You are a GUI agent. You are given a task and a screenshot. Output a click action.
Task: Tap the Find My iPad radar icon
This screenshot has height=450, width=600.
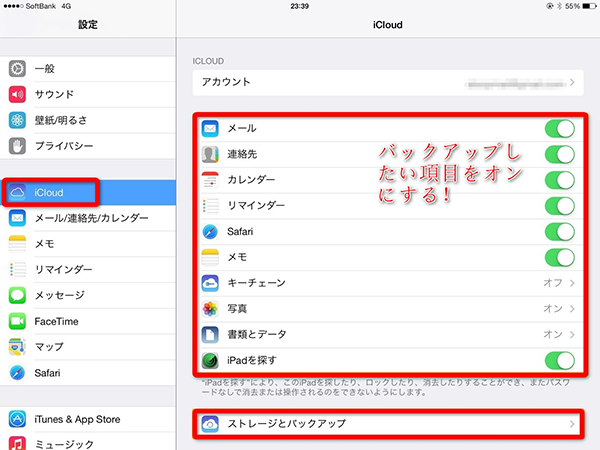(210, 360)
